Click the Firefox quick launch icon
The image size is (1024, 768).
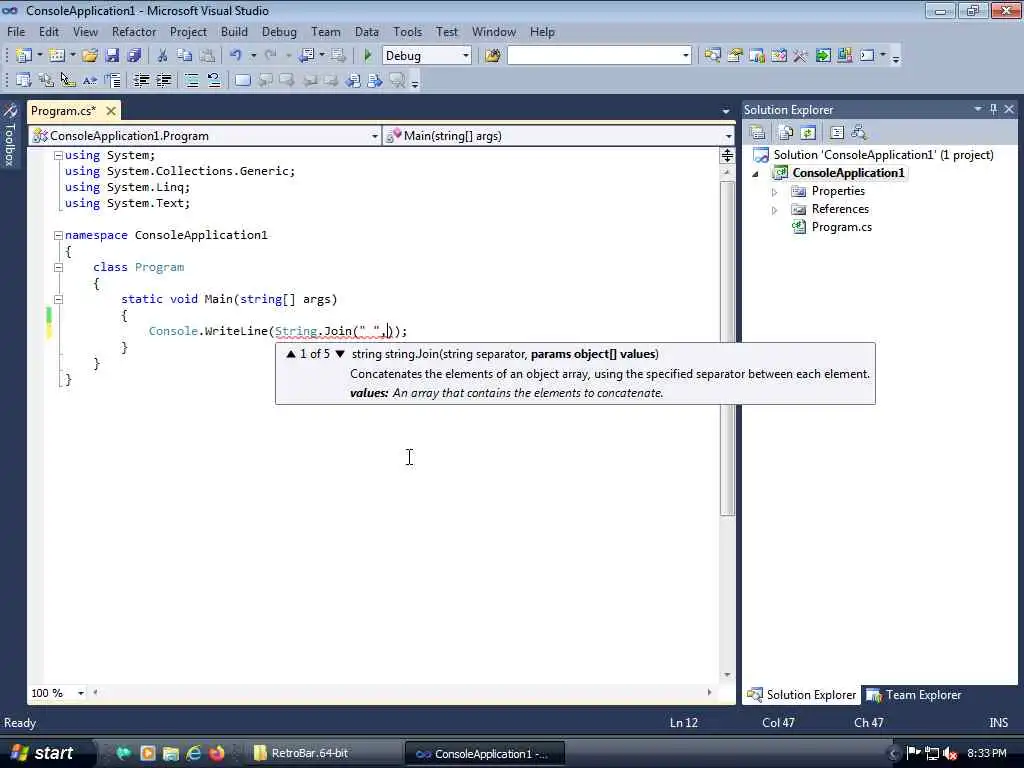click(216, 753)
